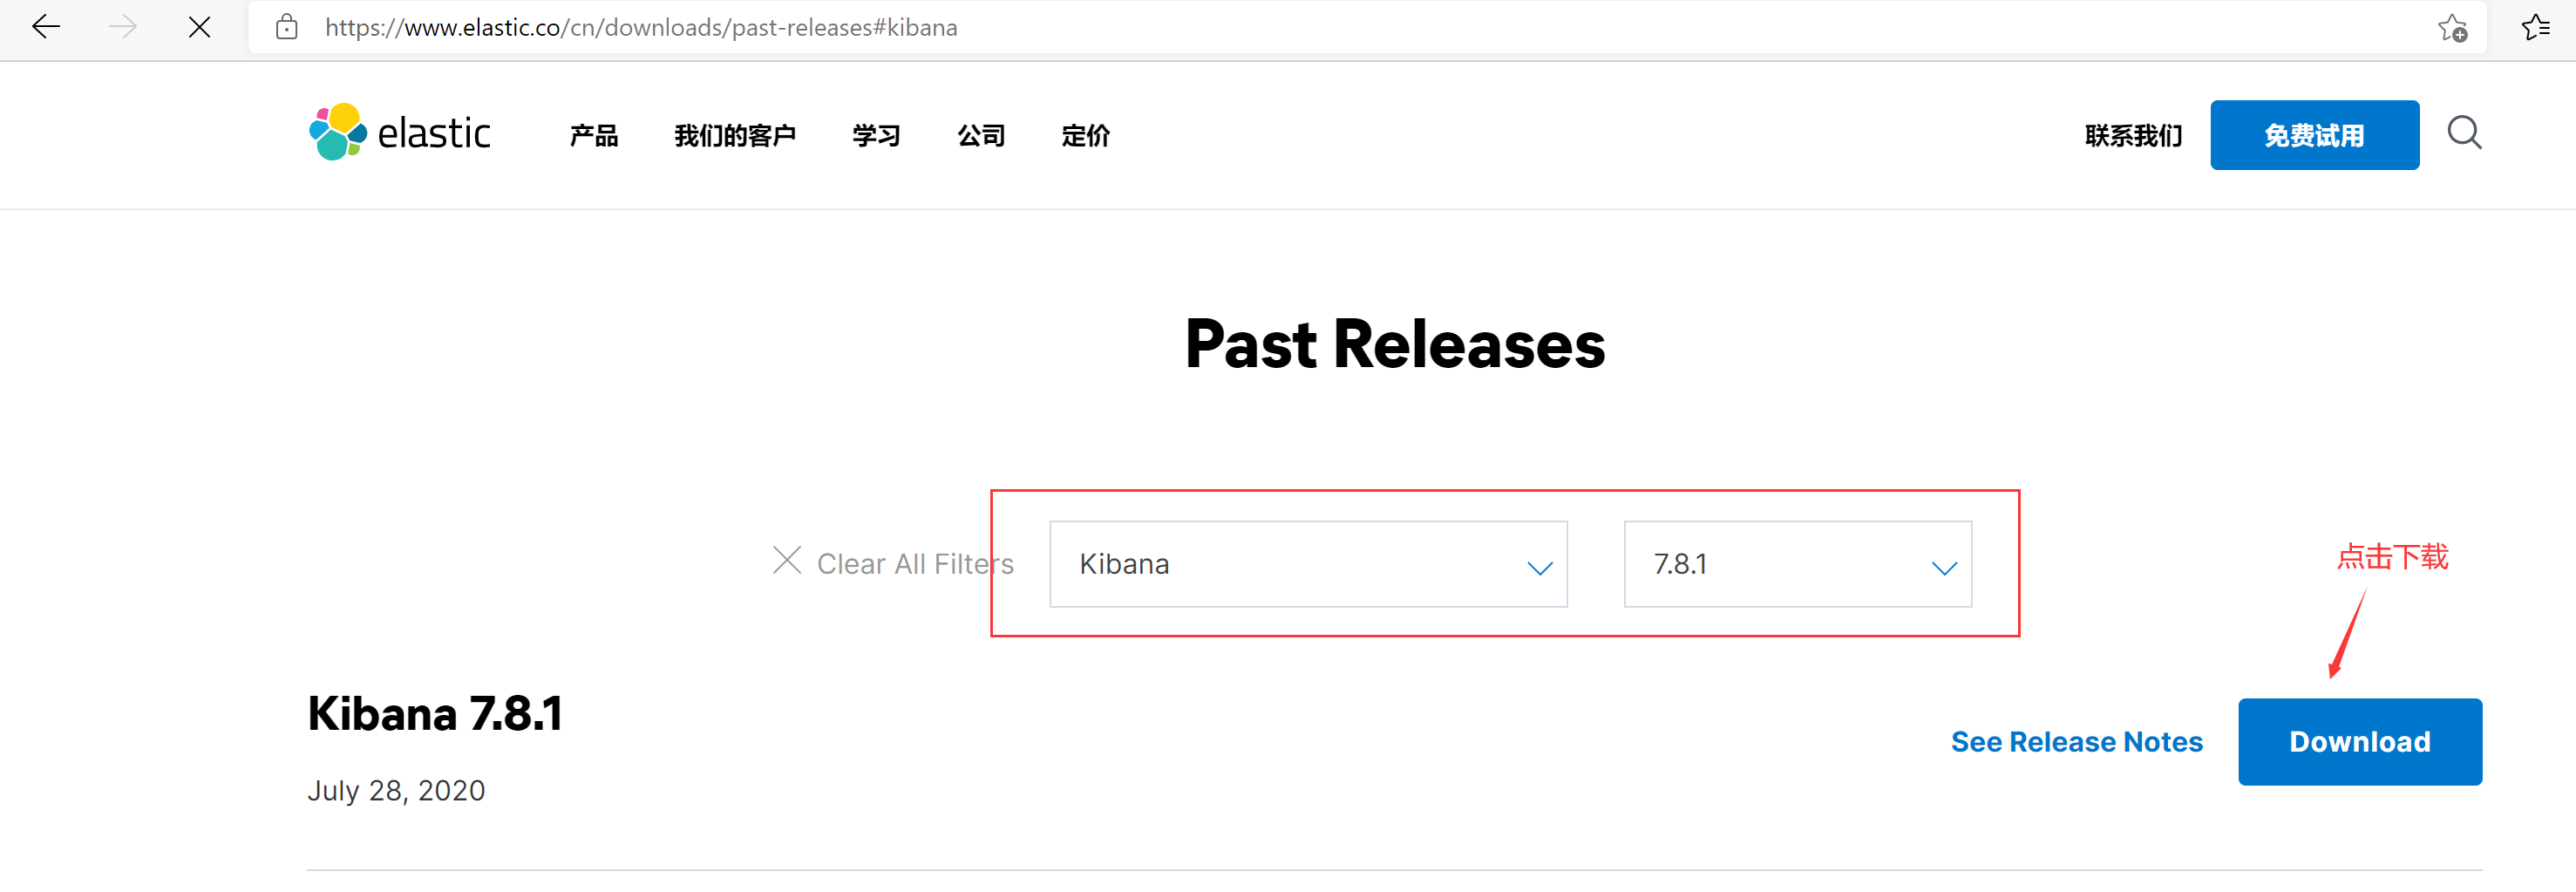Click the Clear All Filters X icon

787,561
